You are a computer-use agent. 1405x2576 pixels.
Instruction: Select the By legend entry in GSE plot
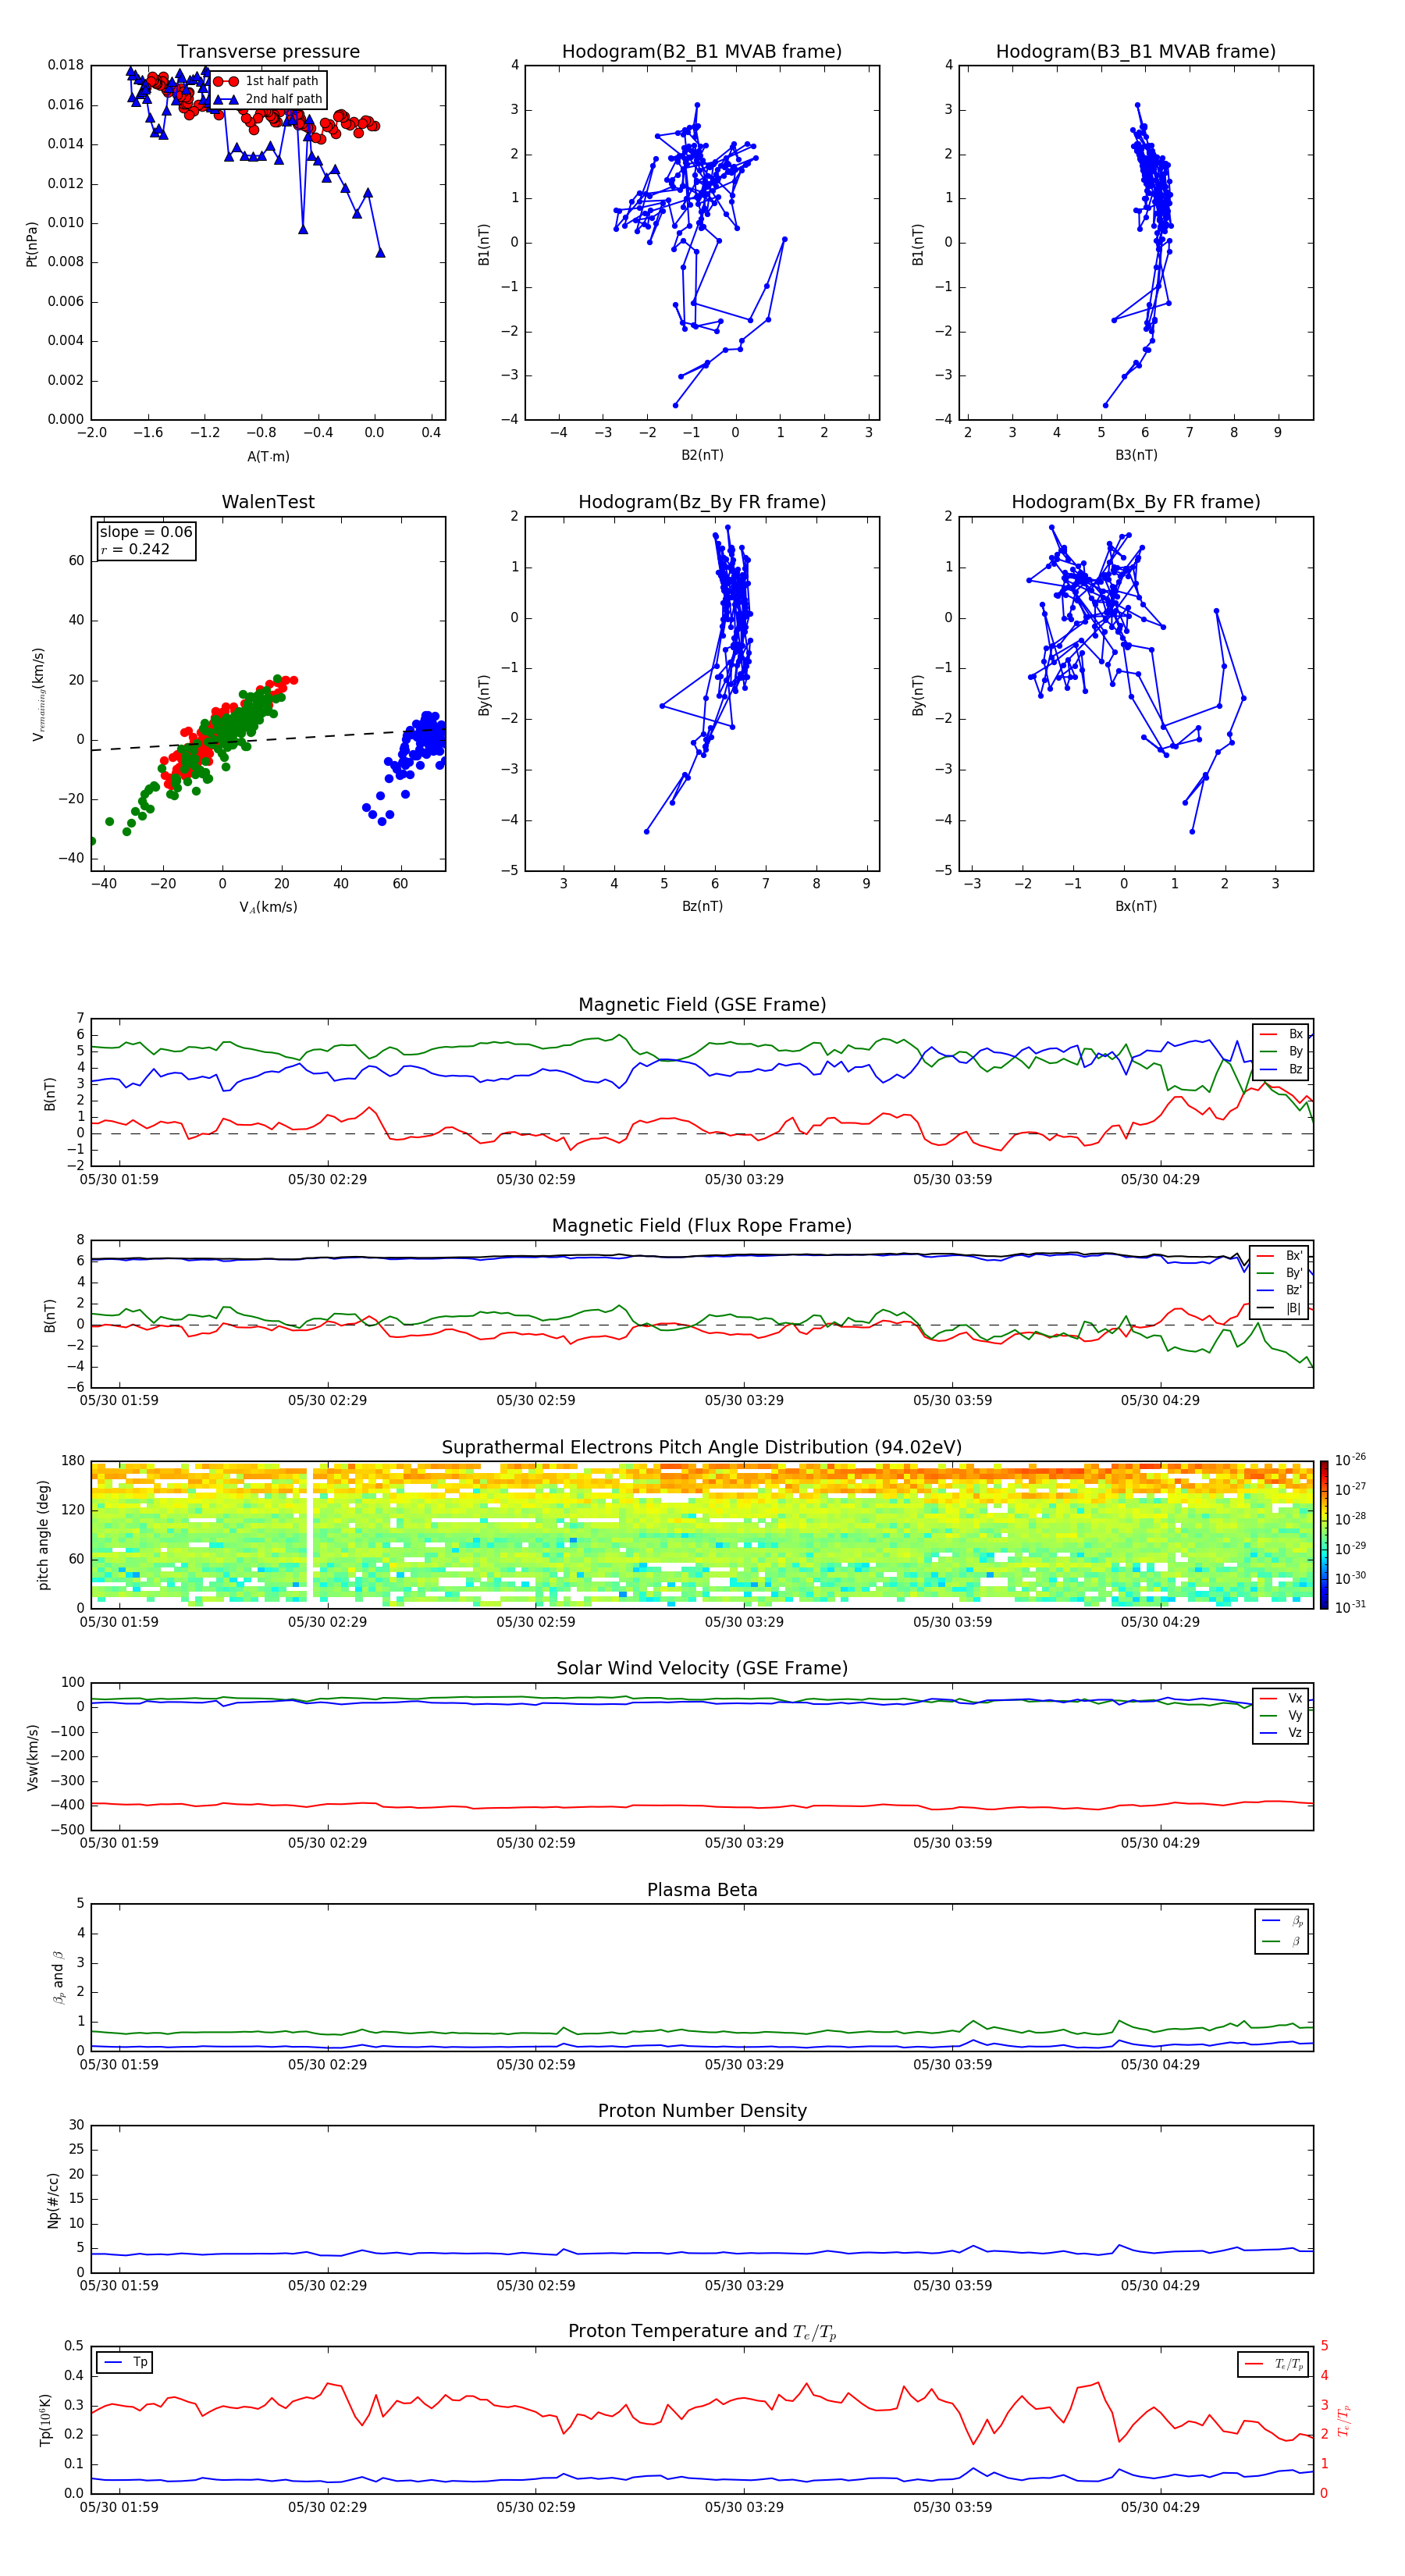(1281, 1051)
